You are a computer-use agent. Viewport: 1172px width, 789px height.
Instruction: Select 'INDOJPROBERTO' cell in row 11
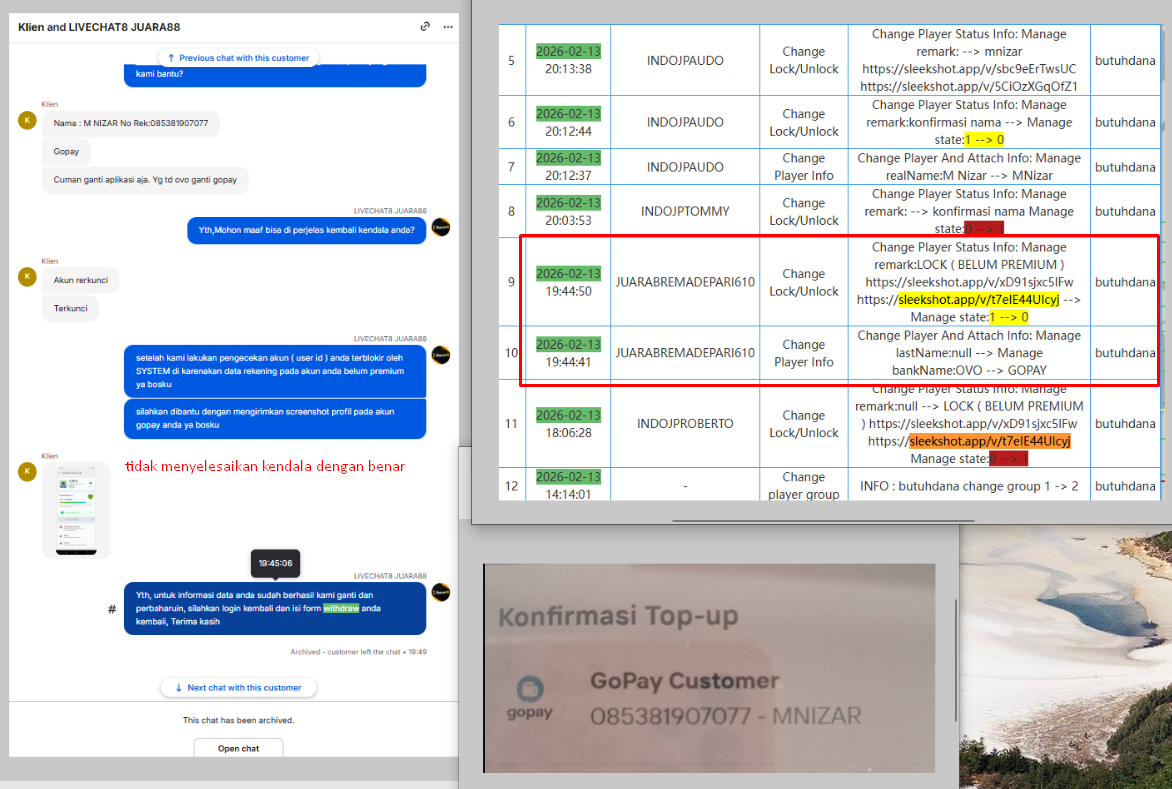pyautogui.click(x=685, y=424)
